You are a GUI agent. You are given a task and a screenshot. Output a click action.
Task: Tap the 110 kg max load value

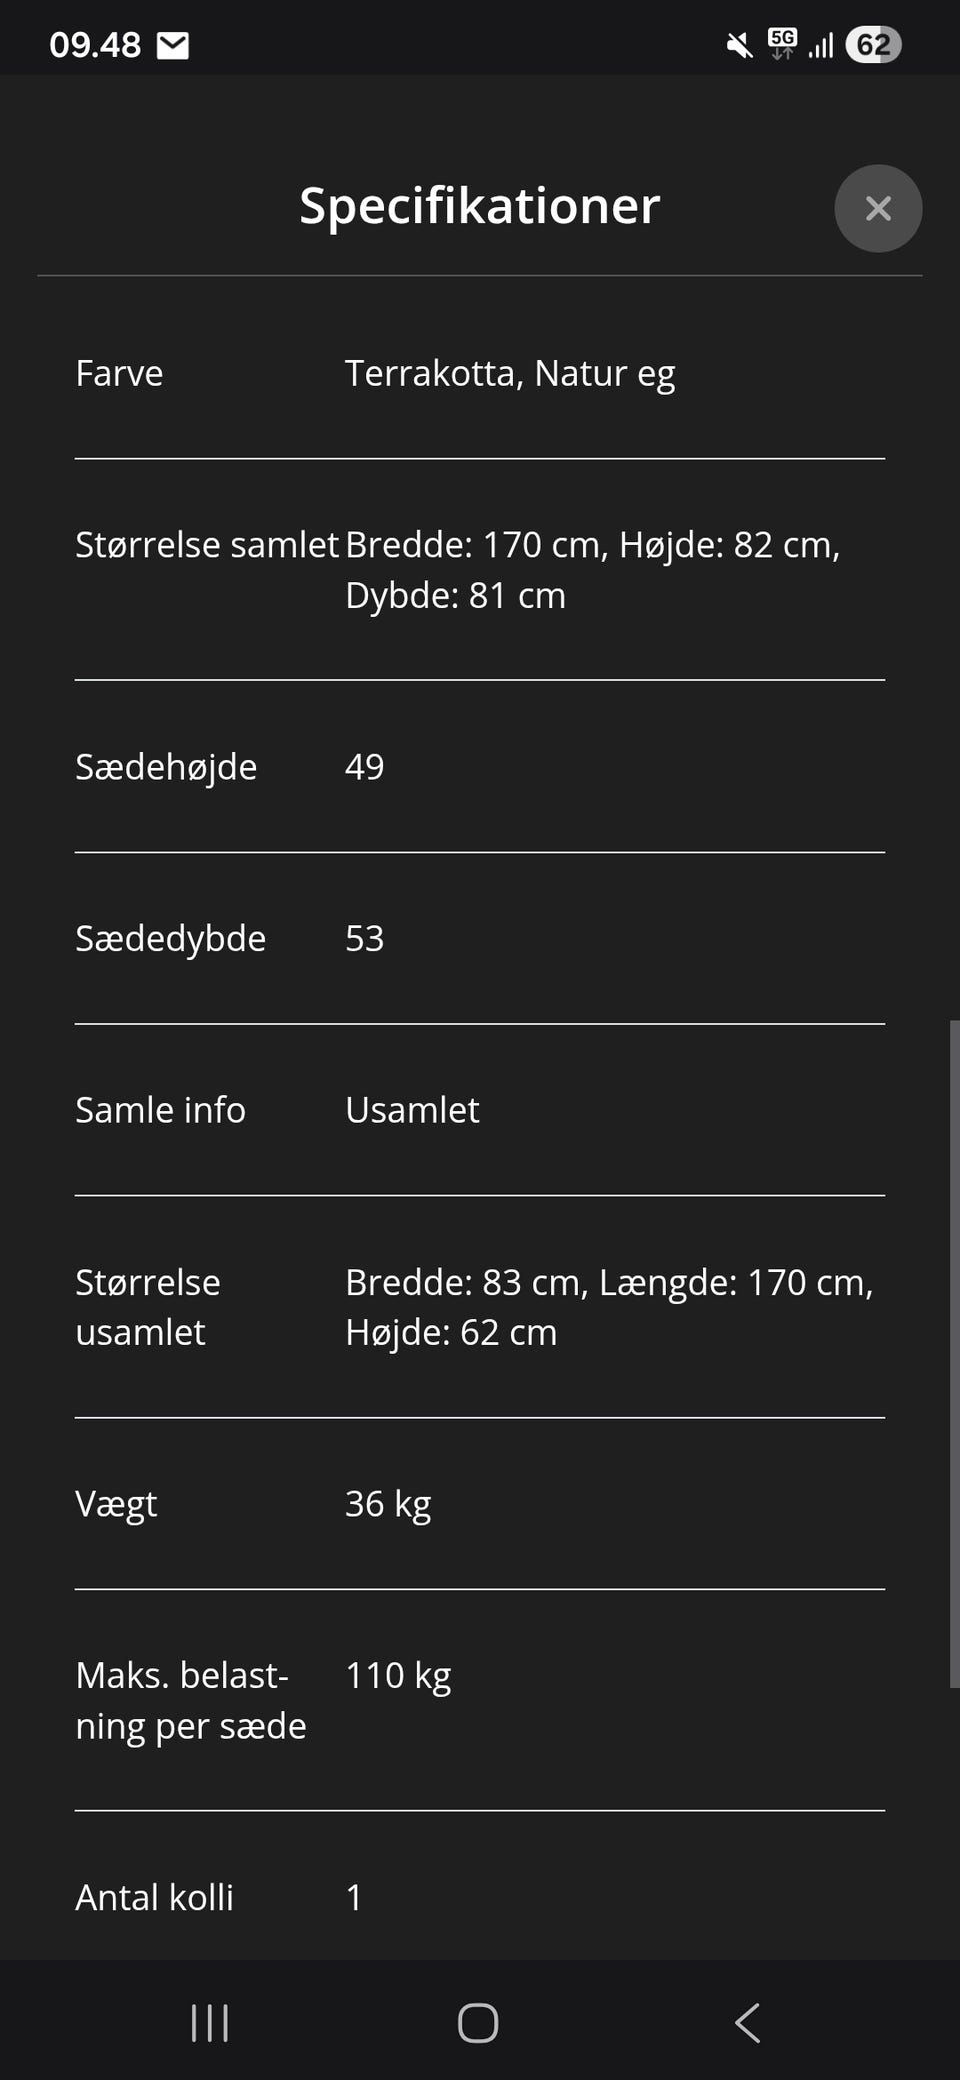(398, 1676)
